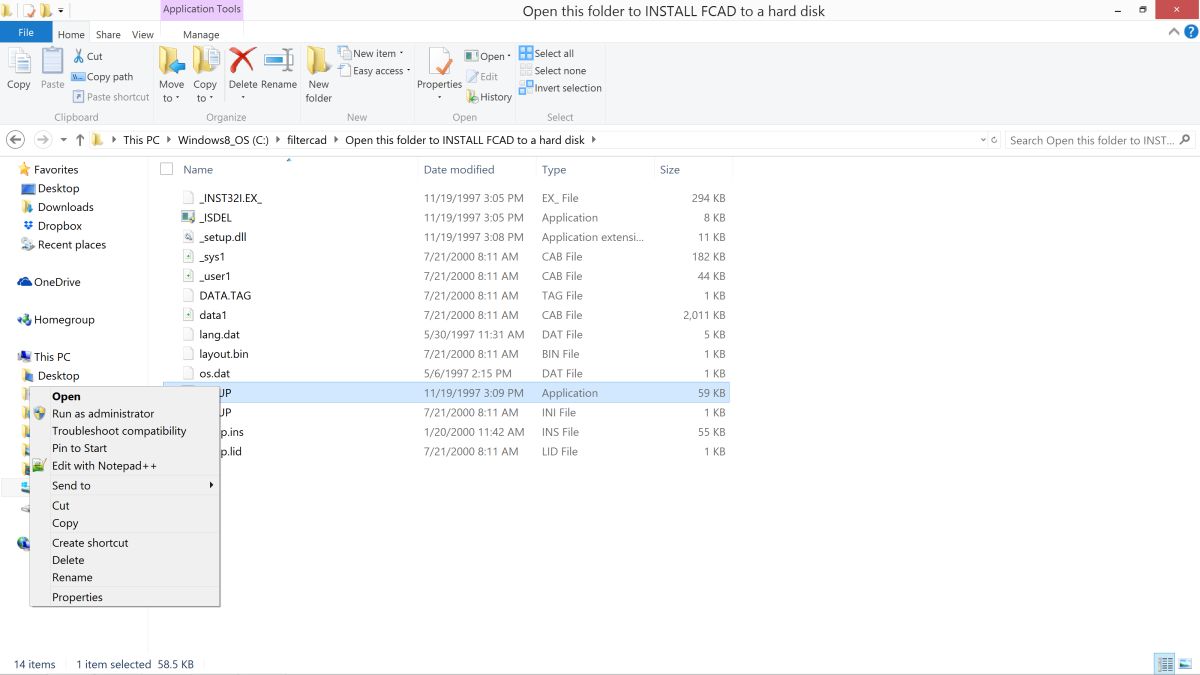Go back with the Back arrow button

(16, 140)
